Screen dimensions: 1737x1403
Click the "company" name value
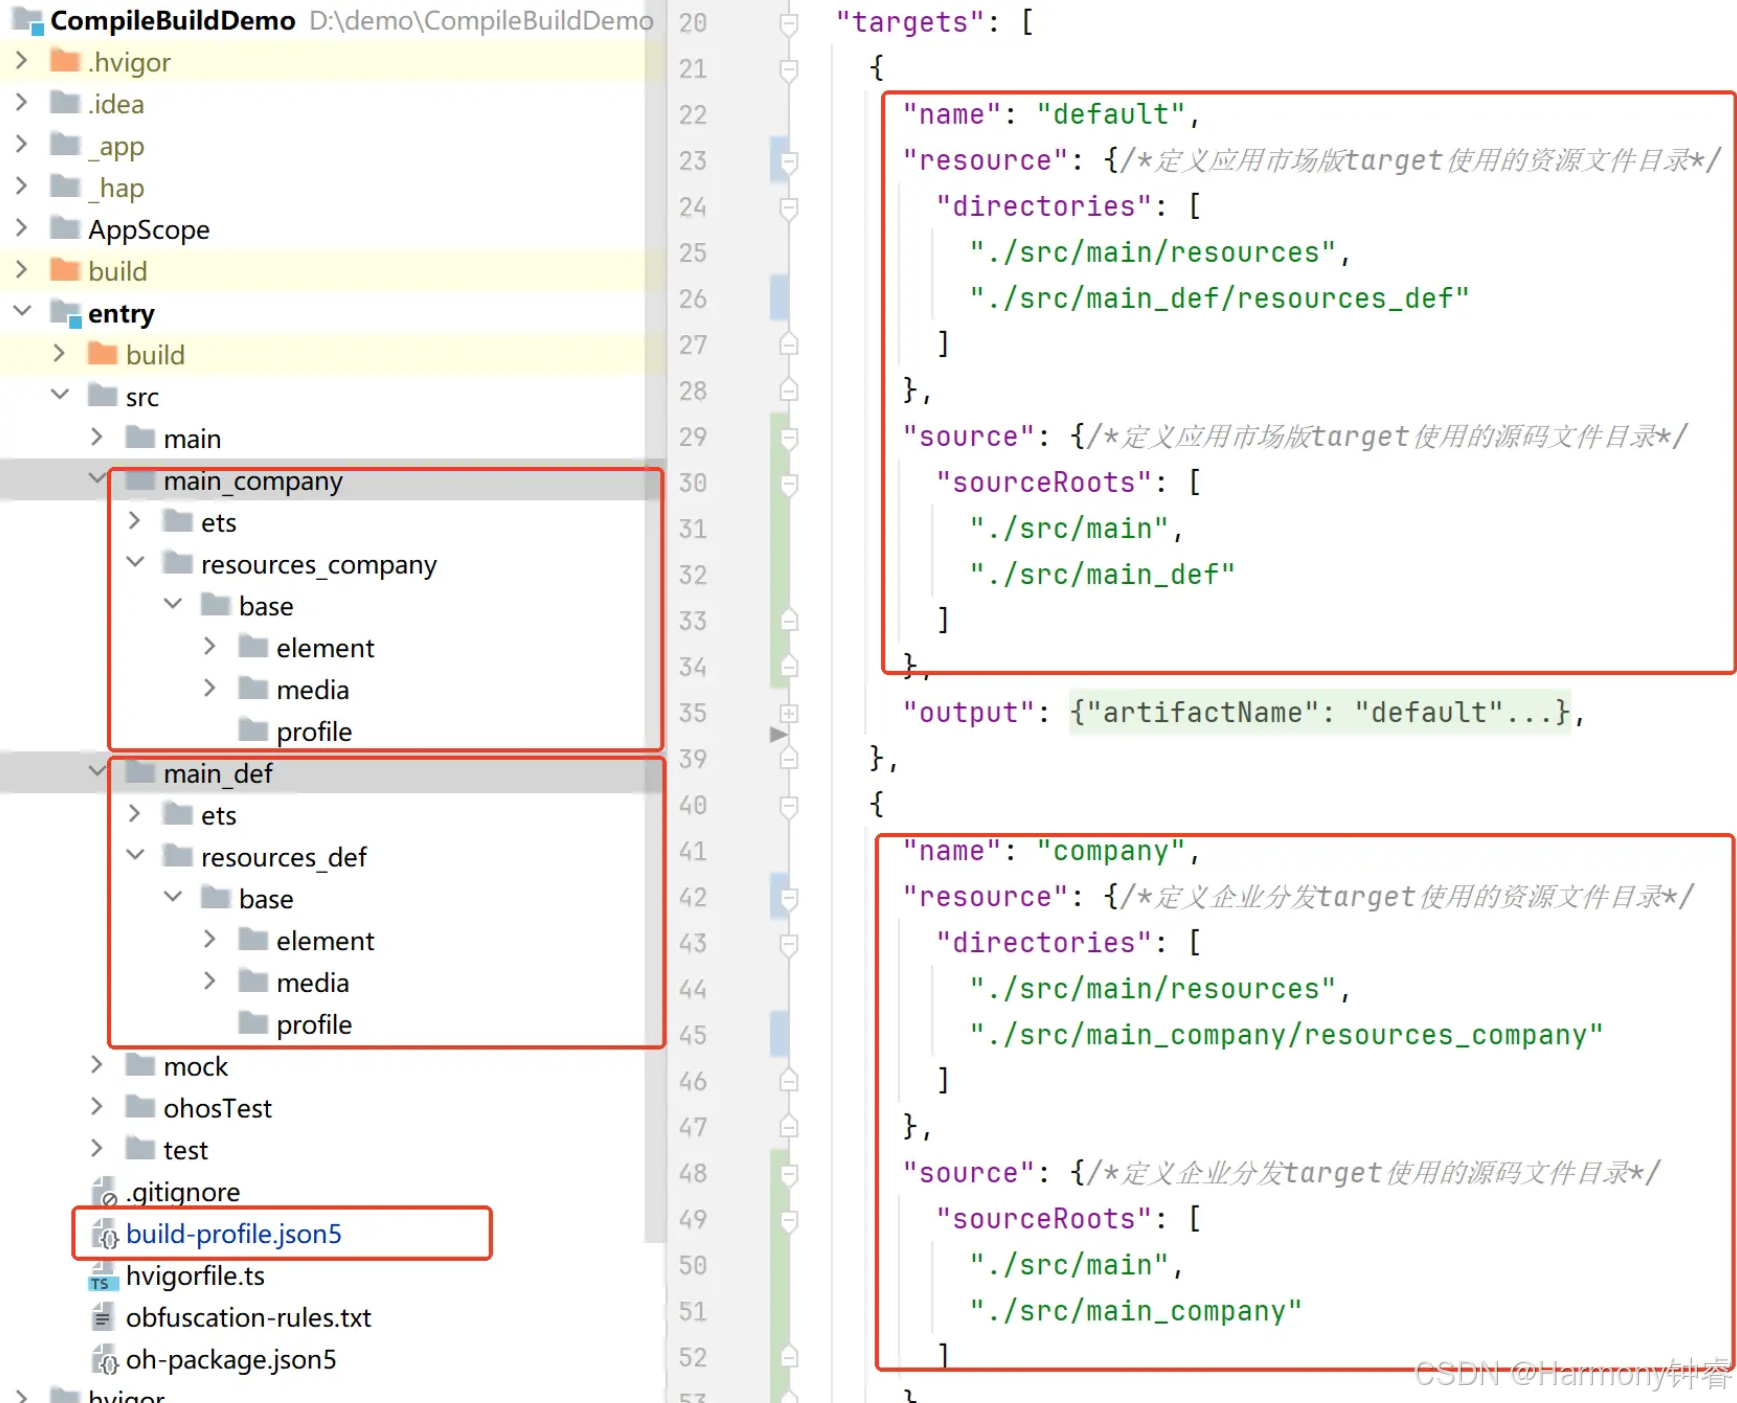(x=1111, y=851)
